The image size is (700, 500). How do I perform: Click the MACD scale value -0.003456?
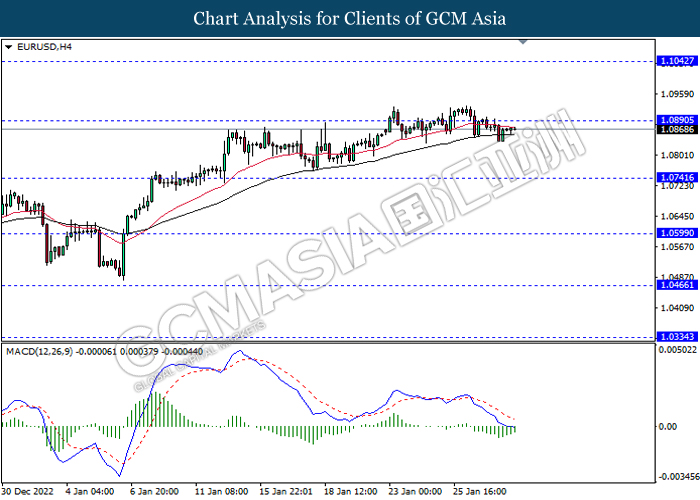click(x=679, y=477)
